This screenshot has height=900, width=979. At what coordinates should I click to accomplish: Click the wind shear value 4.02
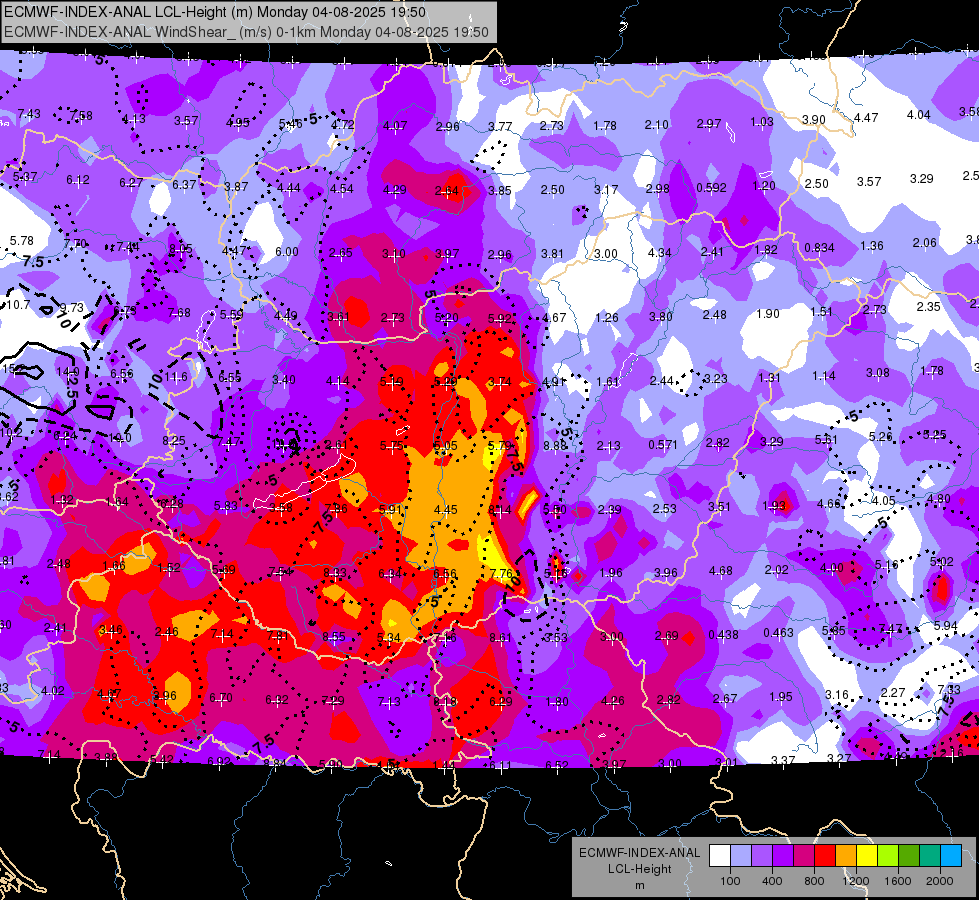(52, 691)
